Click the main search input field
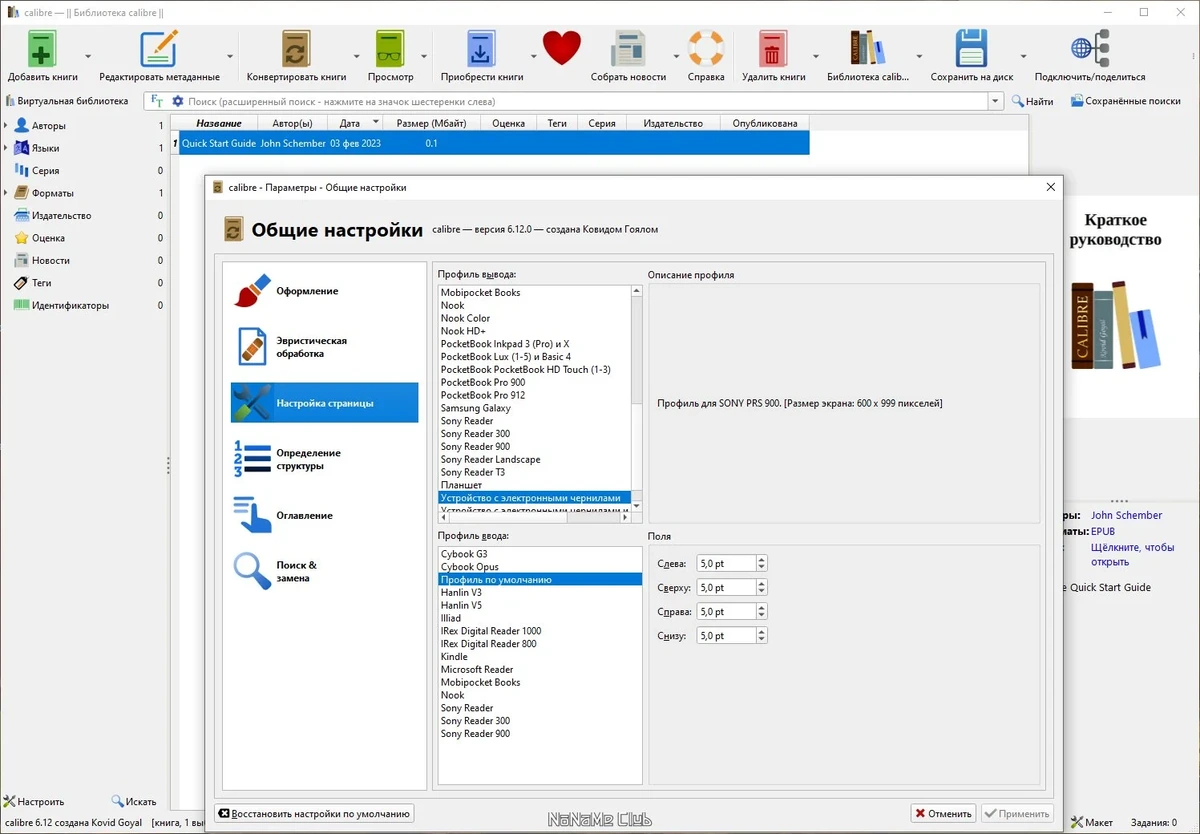Viewport: 1200px width, 834px height. (x=586, y=101)
